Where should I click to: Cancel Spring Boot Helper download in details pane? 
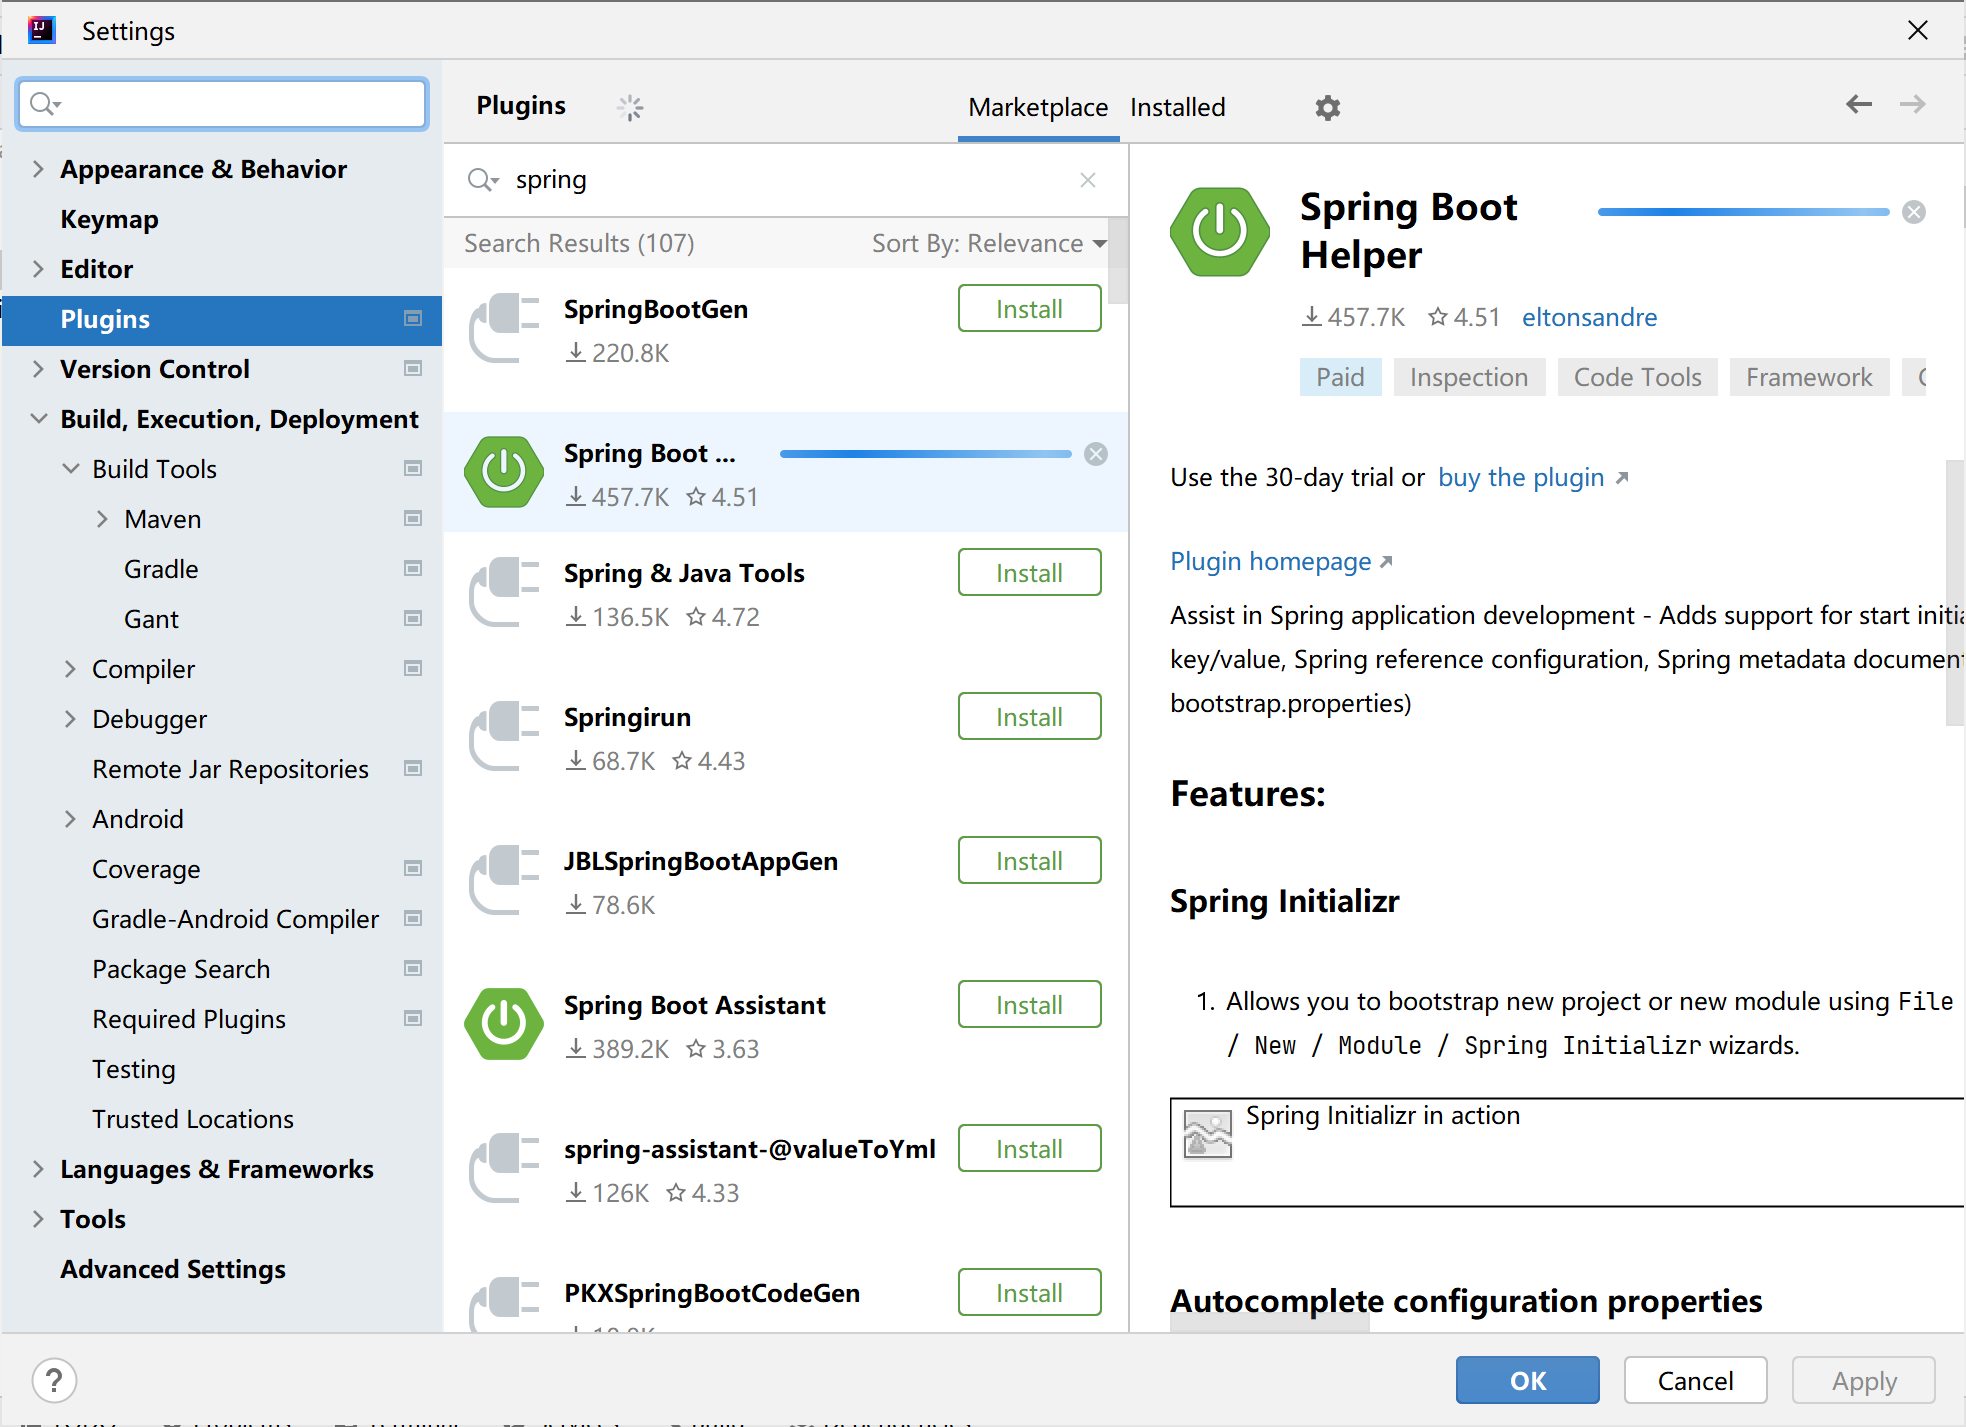click(1914, 212)
